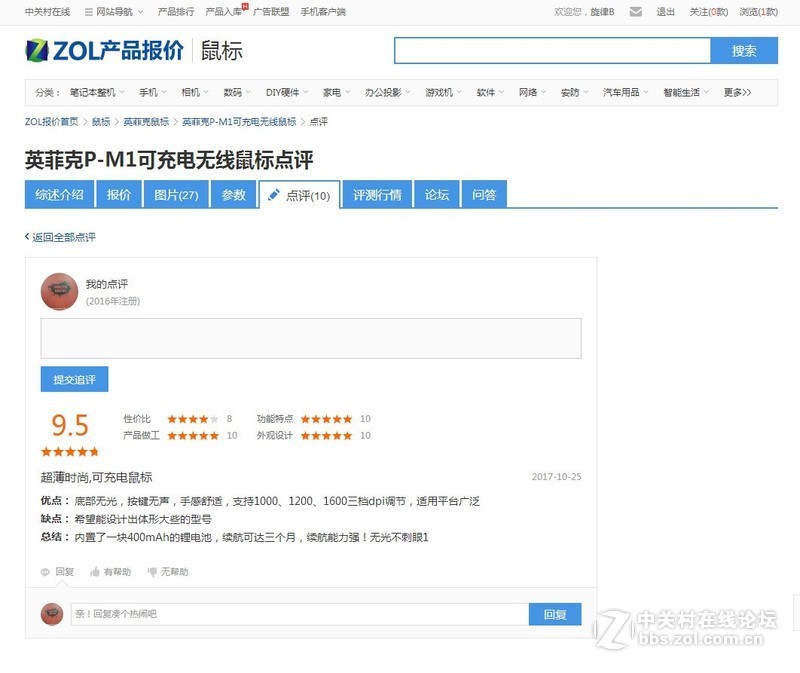Focus the follow-up review text area
The height and width of the screenshot is (673, 800).
[x=311, y=338]
